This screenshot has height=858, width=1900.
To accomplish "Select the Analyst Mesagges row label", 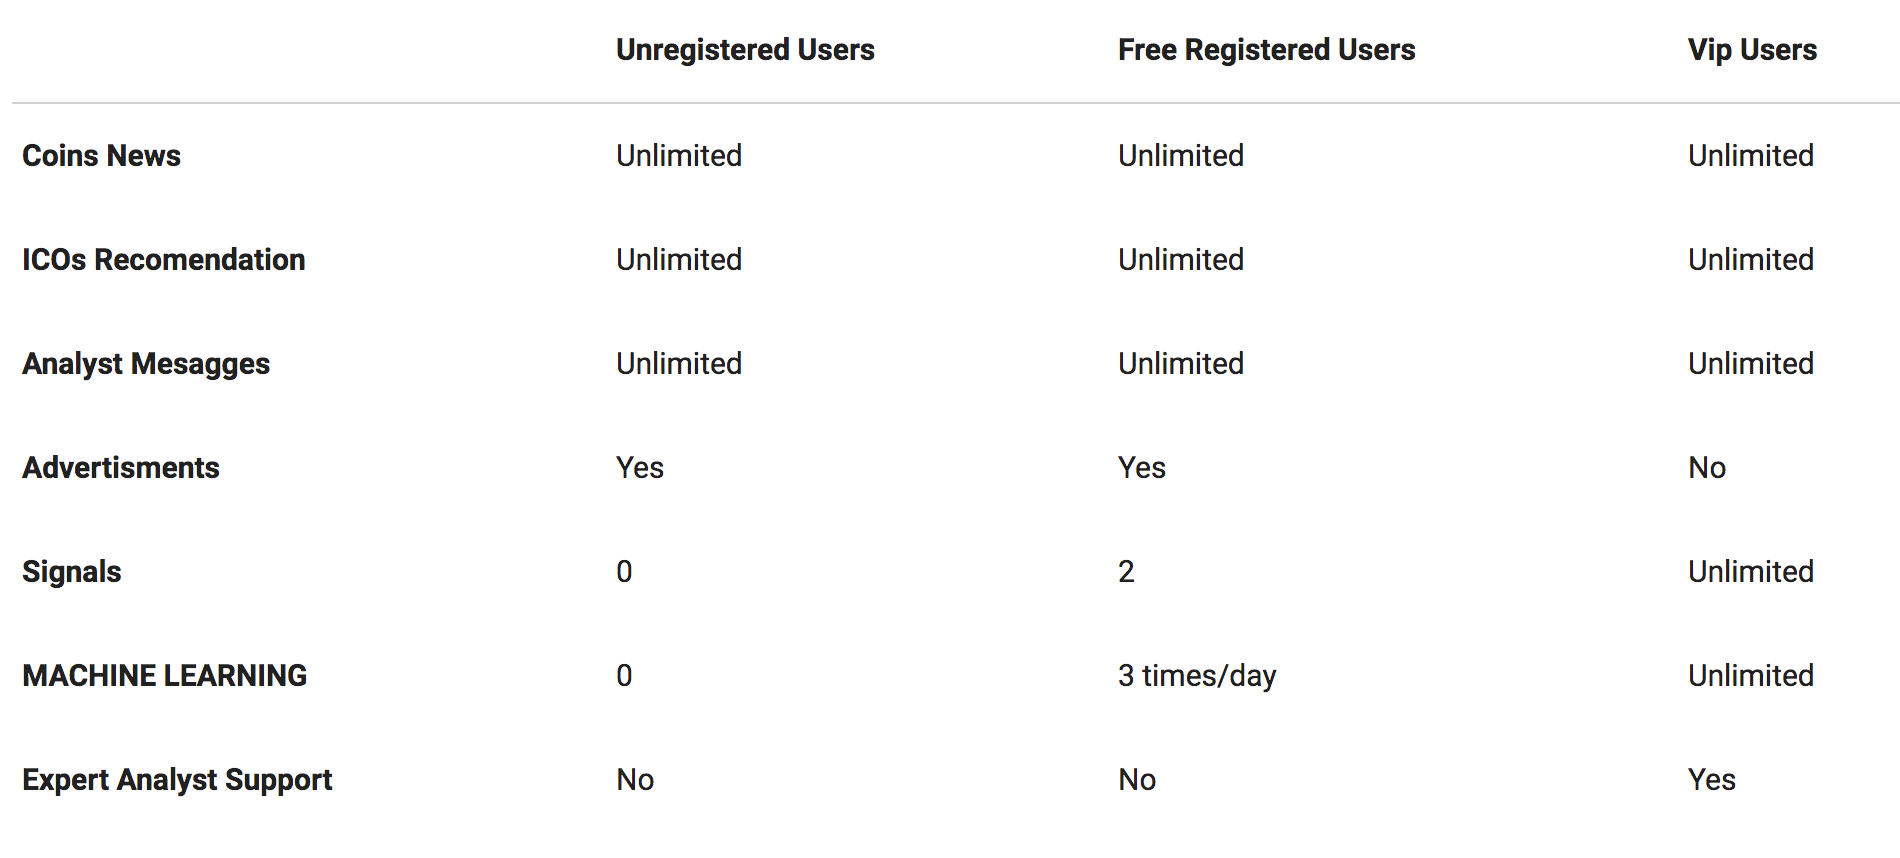I will pyautogui.click(x=146, y=364).
